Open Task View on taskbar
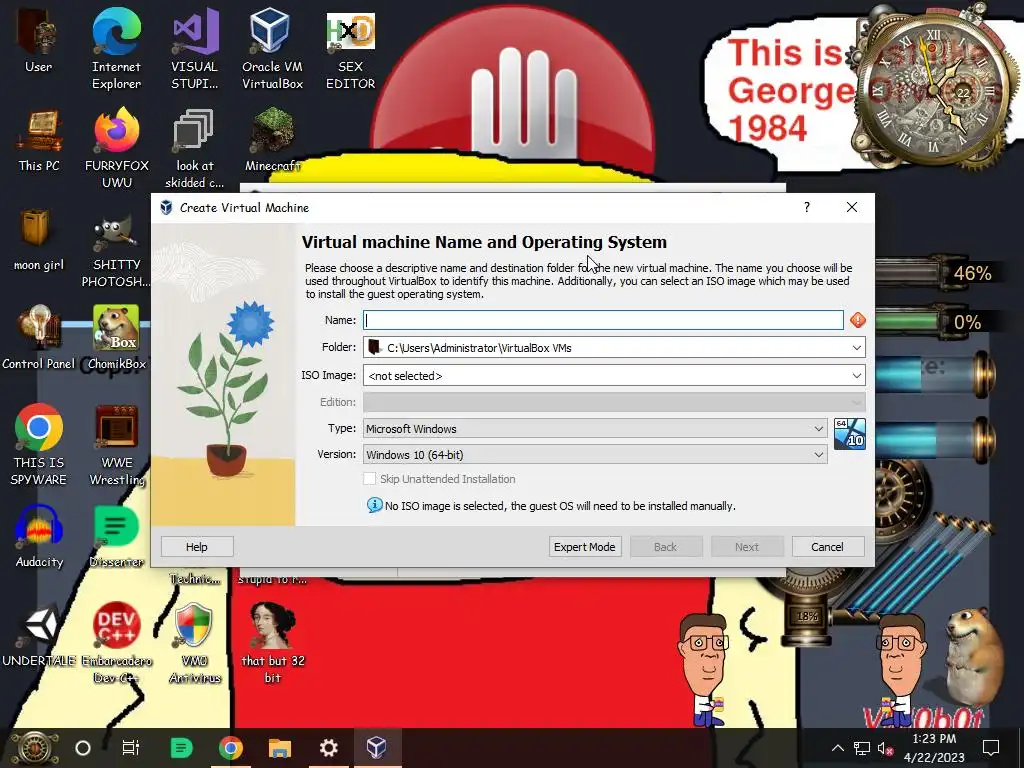Screen dimensions: 1024x768 (x=131, y=748)
